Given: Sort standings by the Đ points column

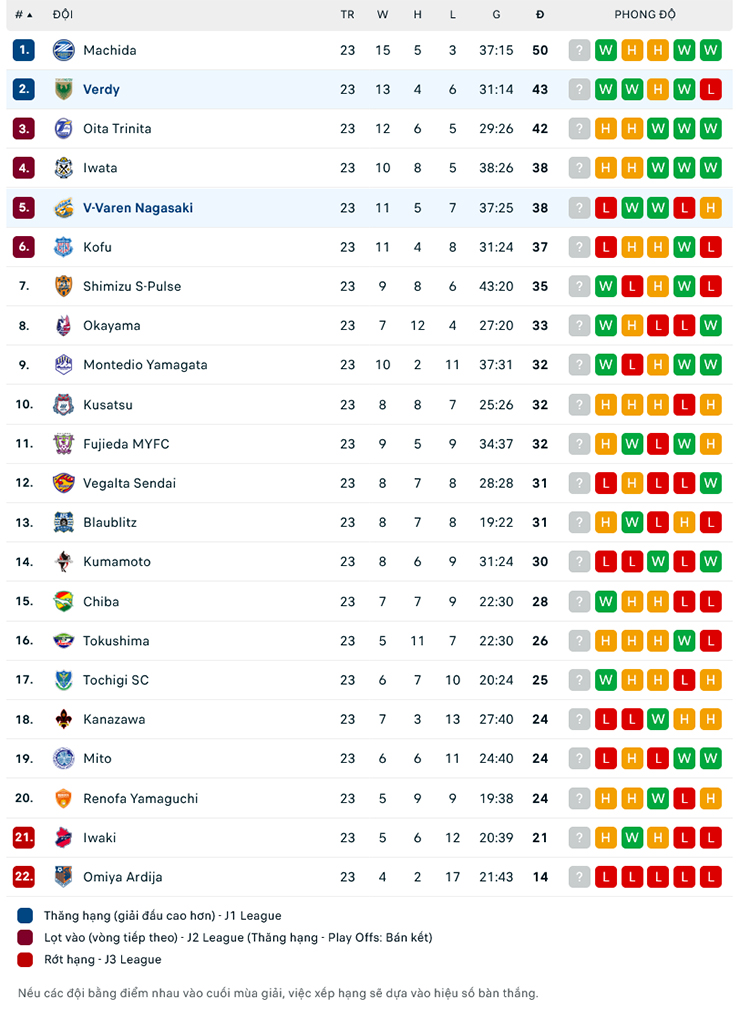Looking at the screenshot, I should (x=540, y=14).
